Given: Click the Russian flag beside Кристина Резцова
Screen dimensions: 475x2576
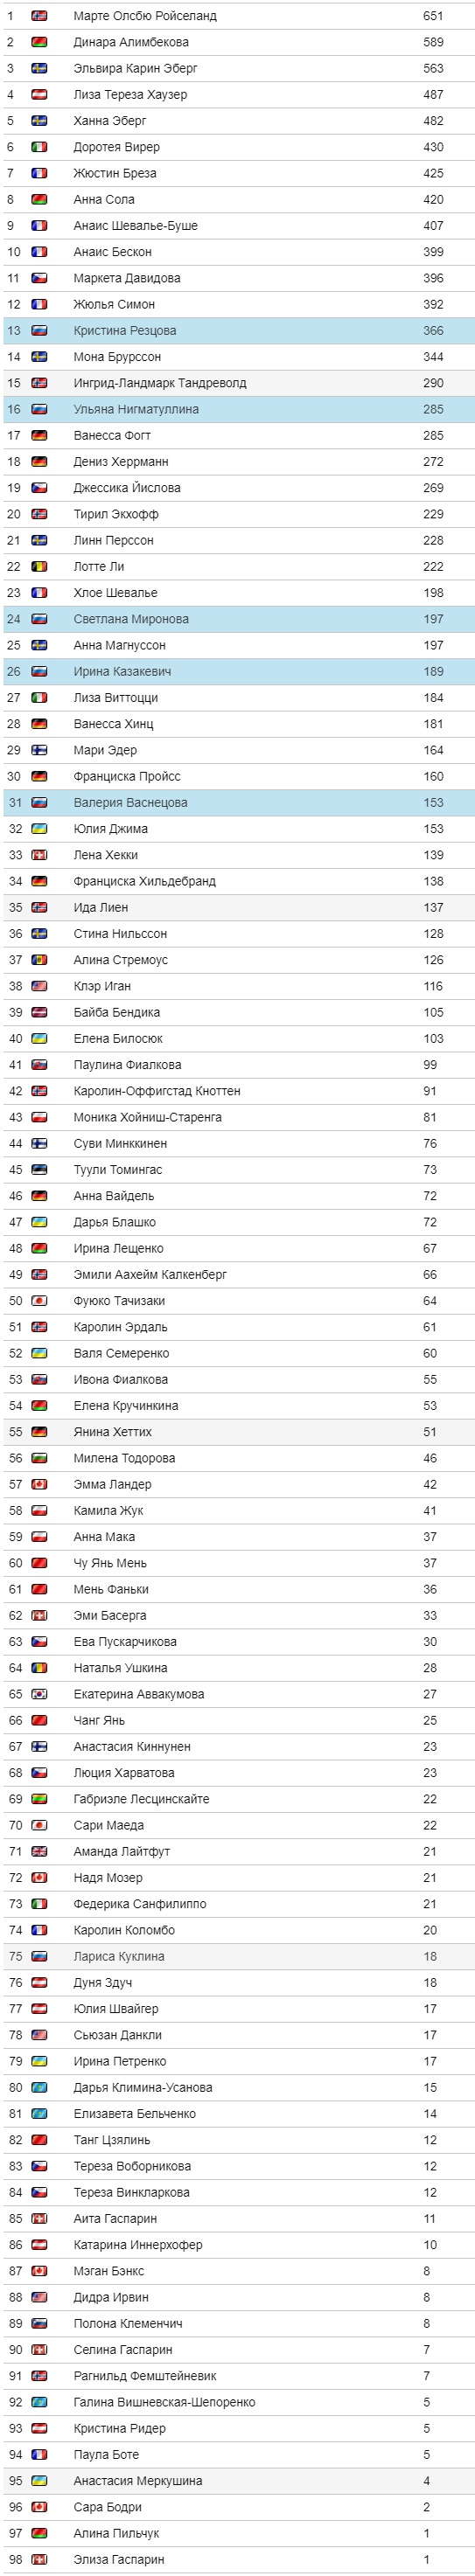Looking at the screenshot, I should click(x=39, y=330).
